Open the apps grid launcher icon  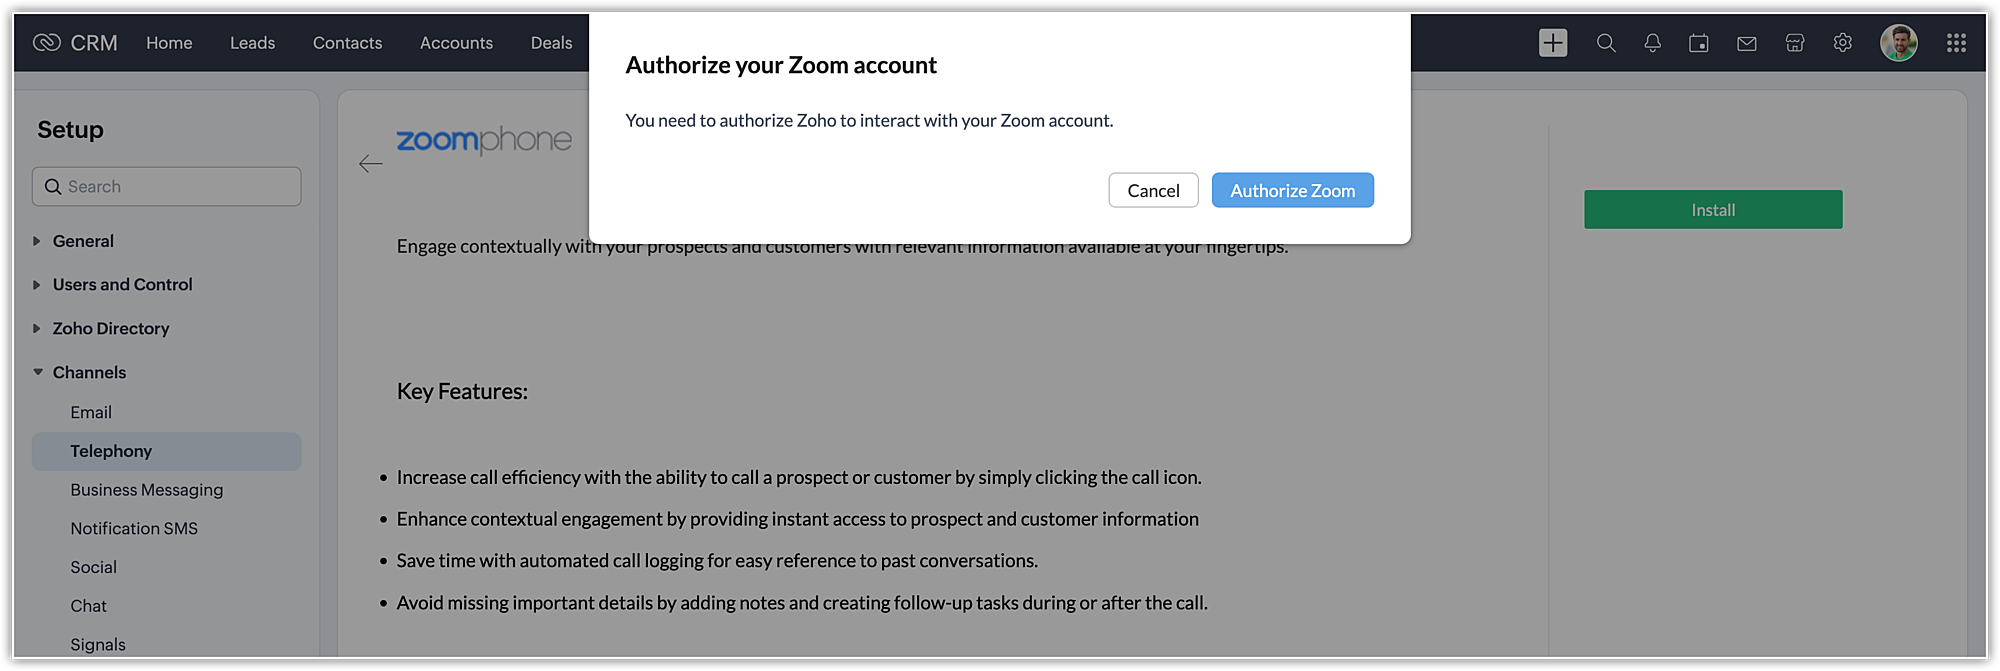coord(1956,43)
